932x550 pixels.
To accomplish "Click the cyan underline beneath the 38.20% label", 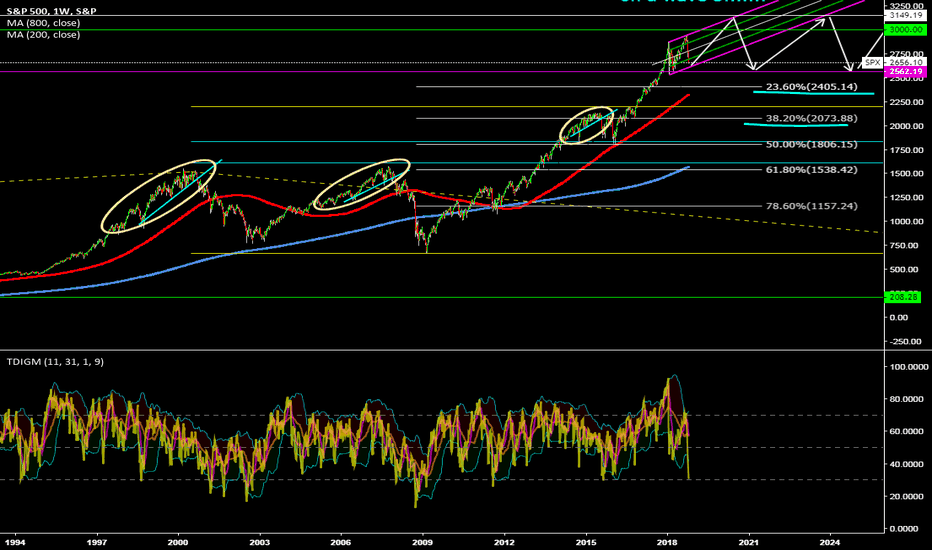I will click(x=796, y=125).
